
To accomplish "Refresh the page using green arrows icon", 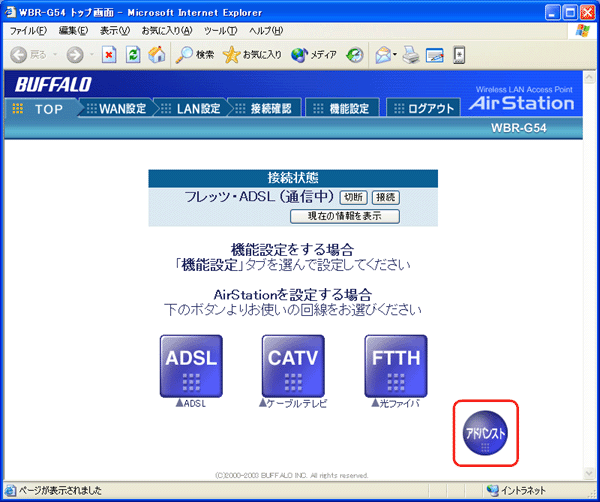I will point(133,55).
